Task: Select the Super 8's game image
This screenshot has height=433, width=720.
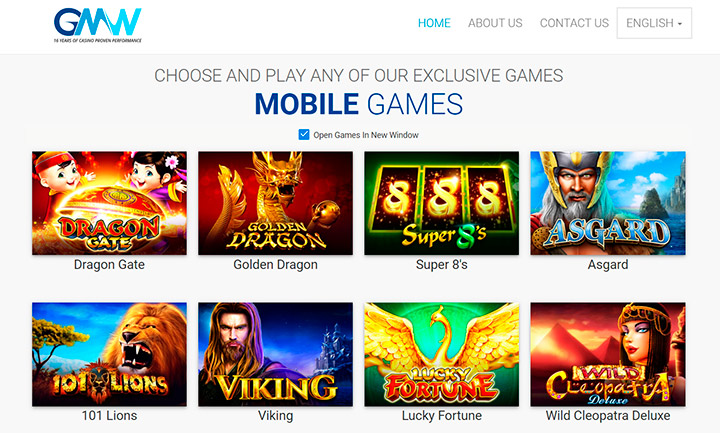Action: coord(442,203)
